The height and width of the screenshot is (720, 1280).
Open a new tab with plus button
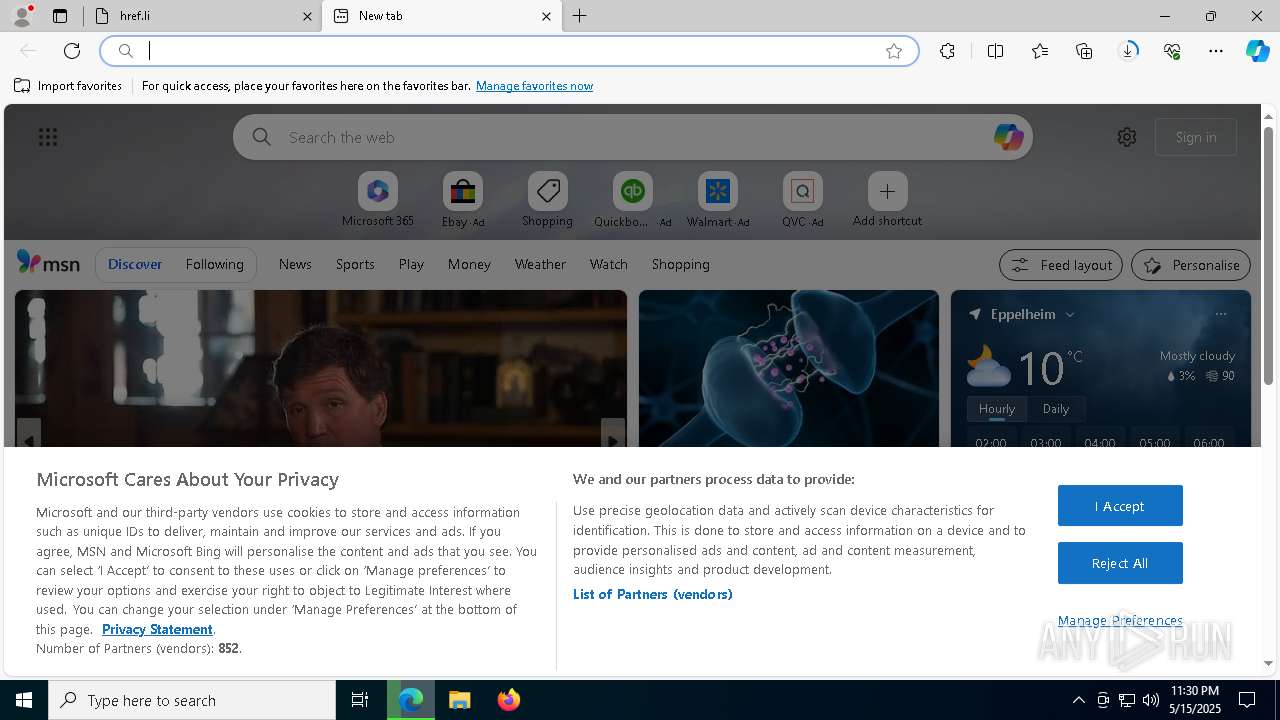pos(580,16)
